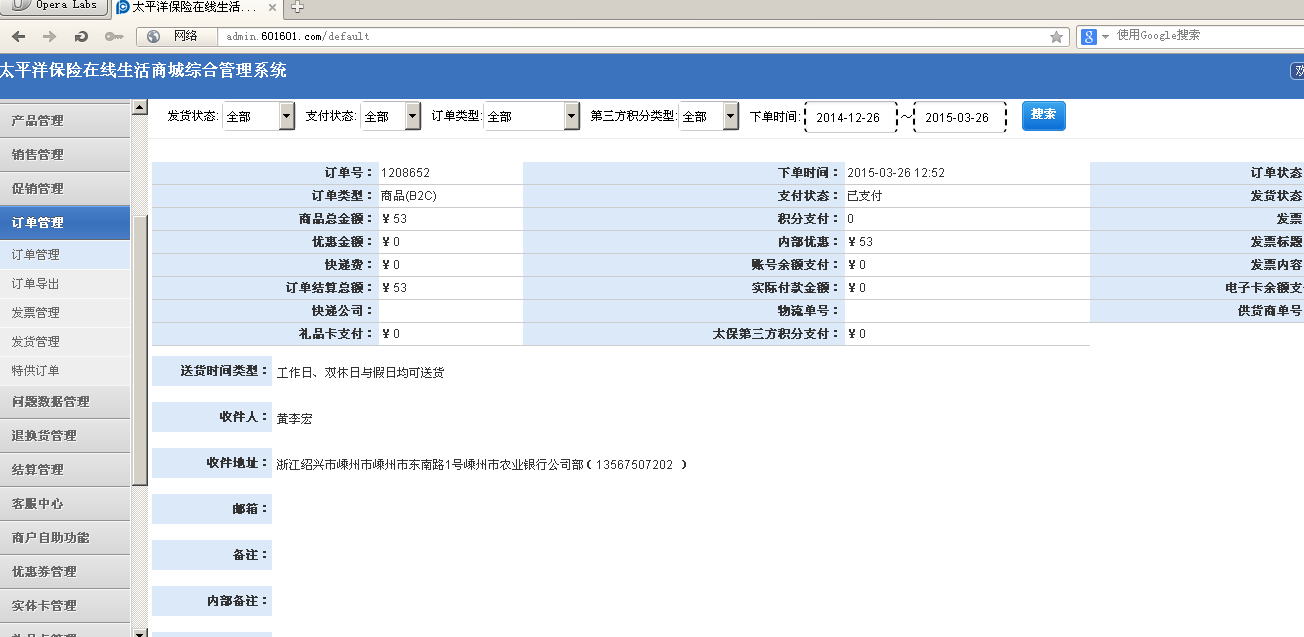Viewport: 1304px width, 637px height.
Task: Click the 订单结算总额 label
Action: point(329,288)
